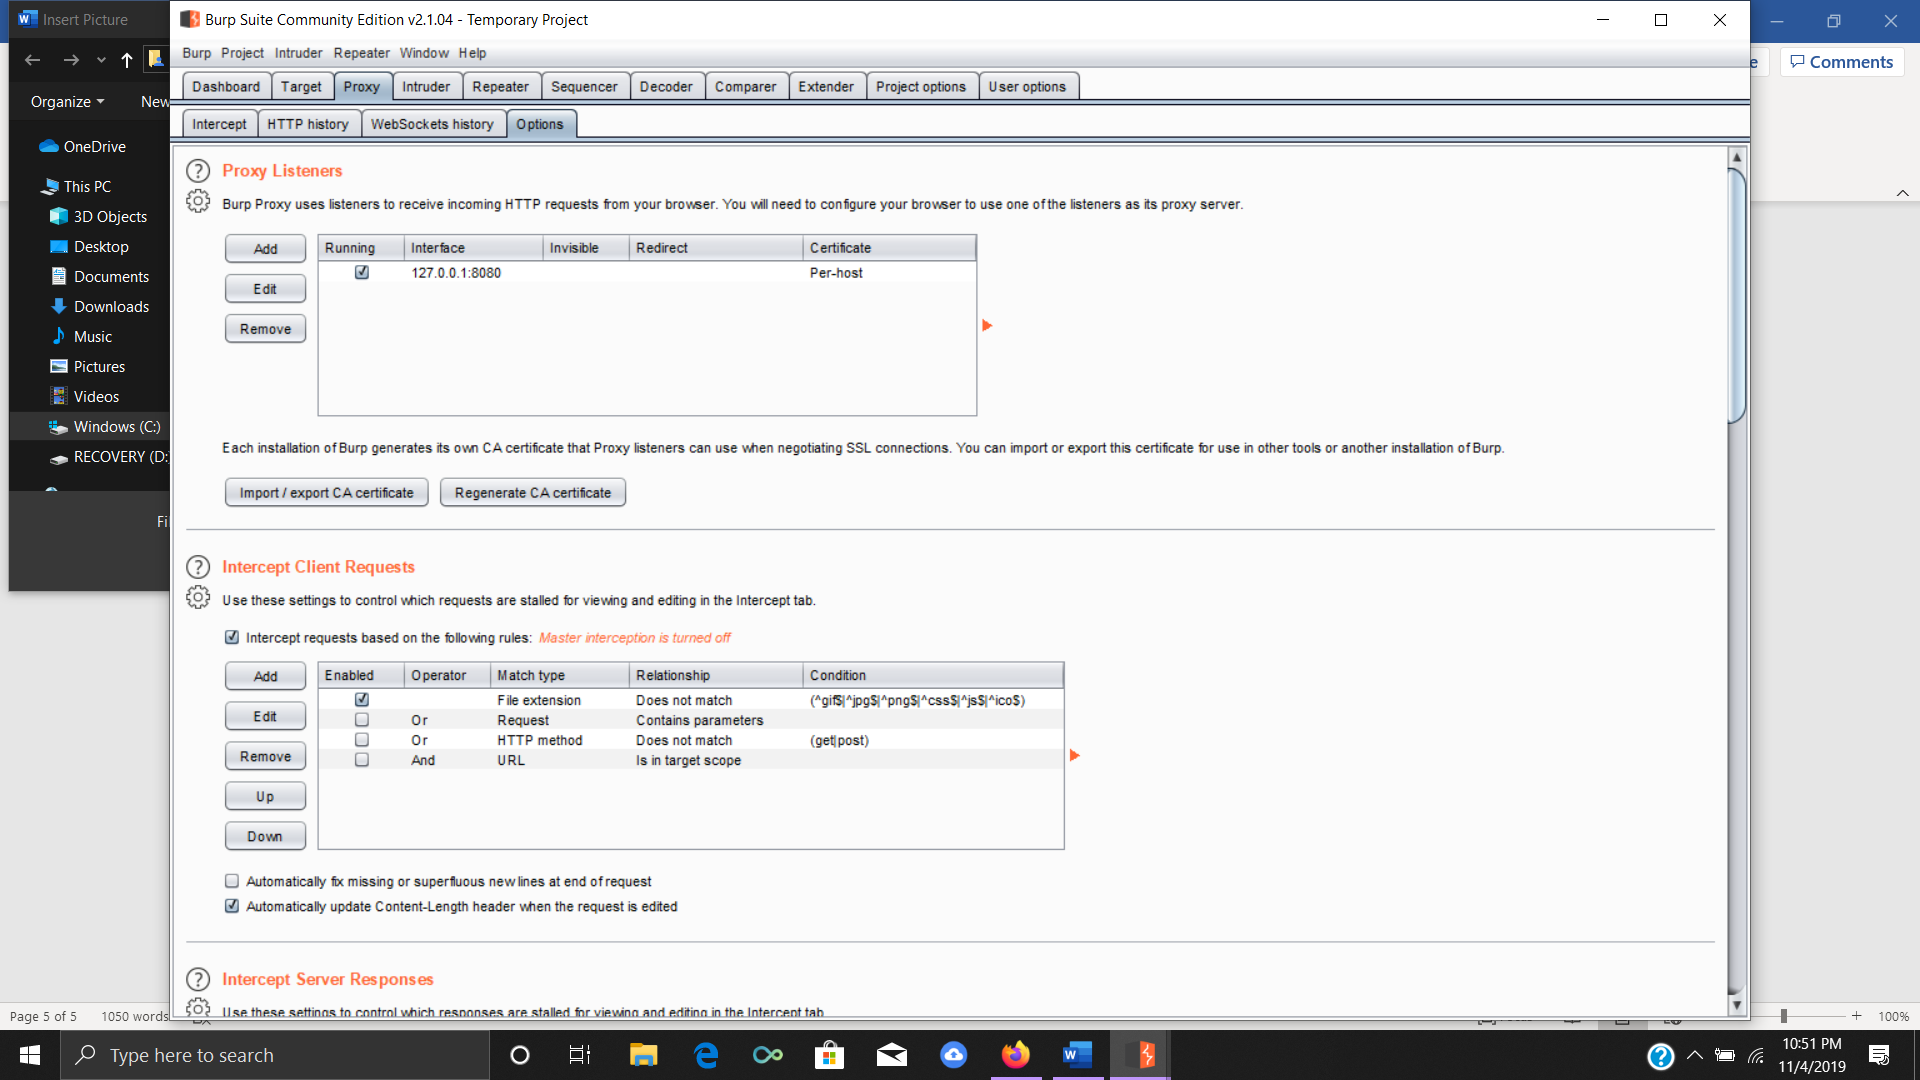This screenshot has height=1080, width=1920.
Task: Open the Repeater menu in menu bar
Action: (362, 53)
